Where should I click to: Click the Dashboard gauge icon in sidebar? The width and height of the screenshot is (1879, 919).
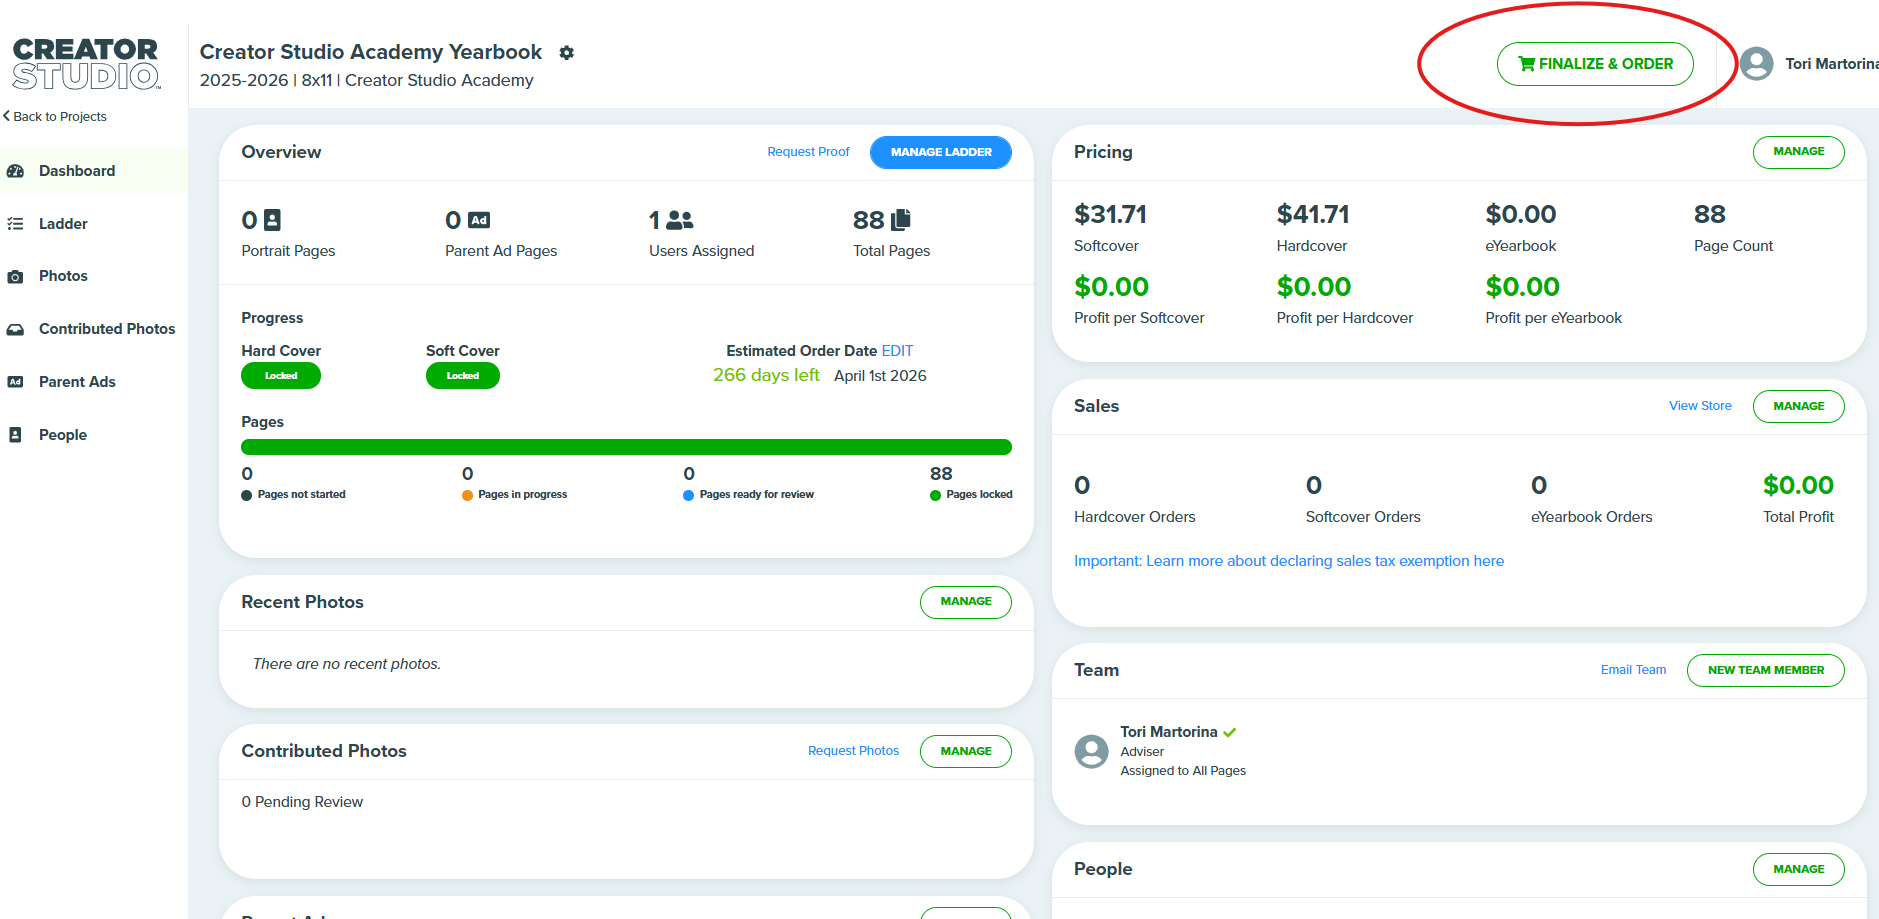coord(15,171)
